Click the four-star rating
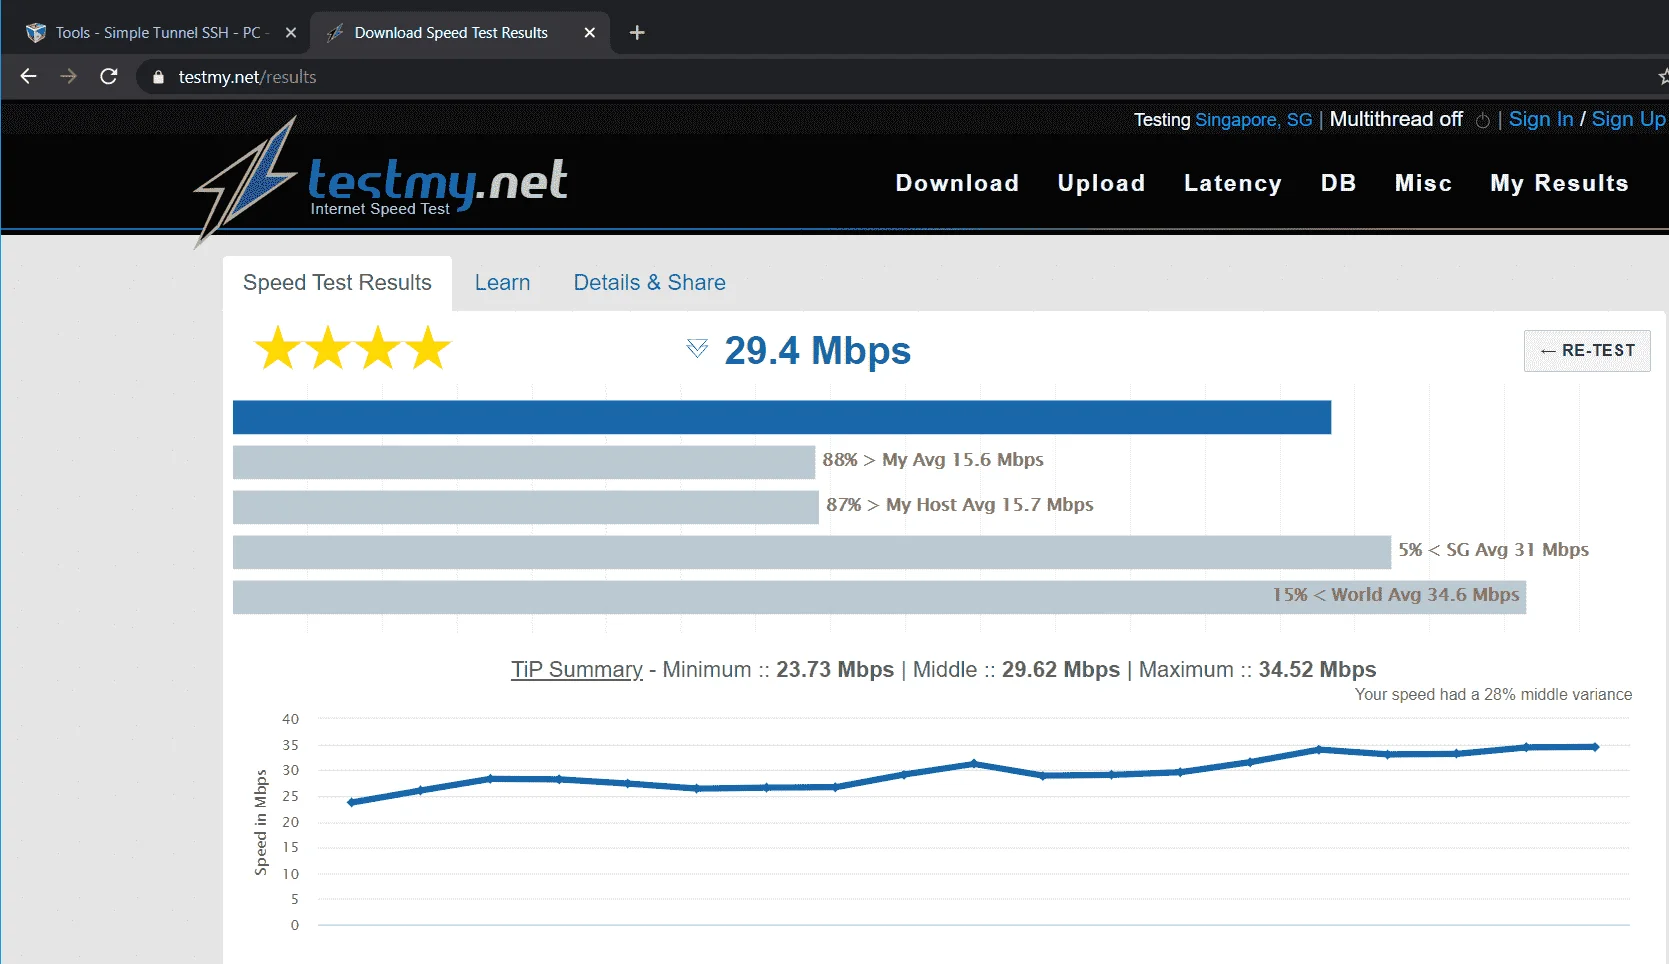 (353, 348)
